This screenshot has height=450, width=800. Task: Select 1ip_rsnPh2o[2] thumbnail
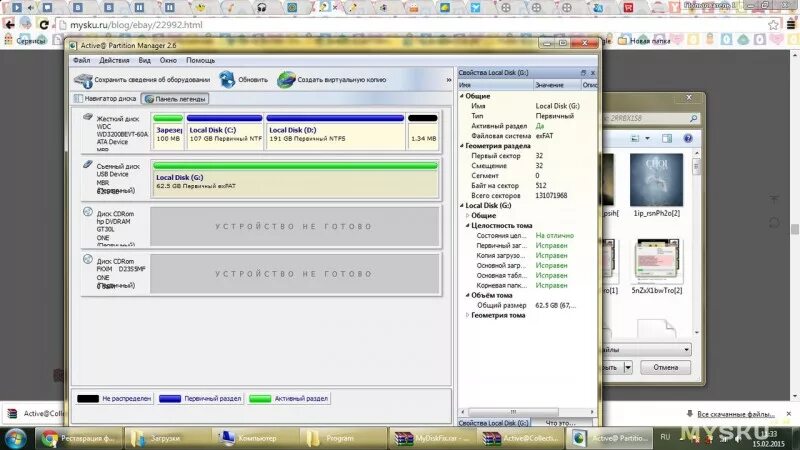[657, 185]
